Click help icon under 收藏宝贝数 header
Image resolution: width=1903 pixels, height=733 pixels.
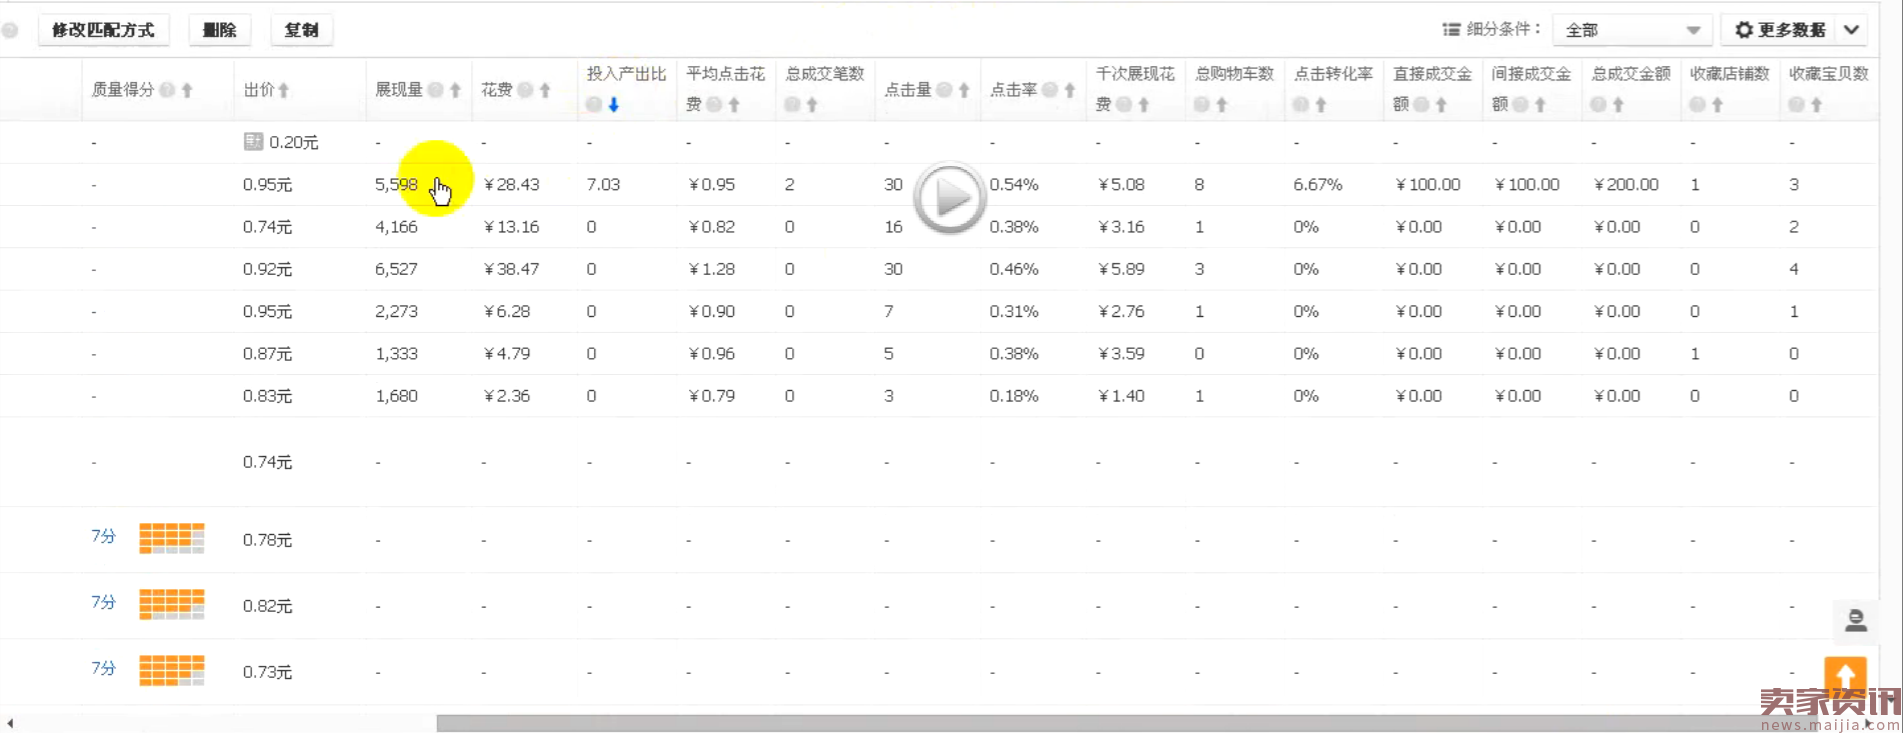1797,105
